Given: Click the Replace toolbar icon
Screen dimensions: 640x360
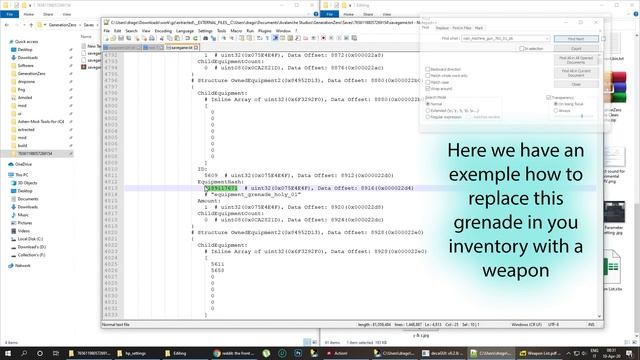Looking at the screenshot, I should pyautogui.click(x=213, y=38).
